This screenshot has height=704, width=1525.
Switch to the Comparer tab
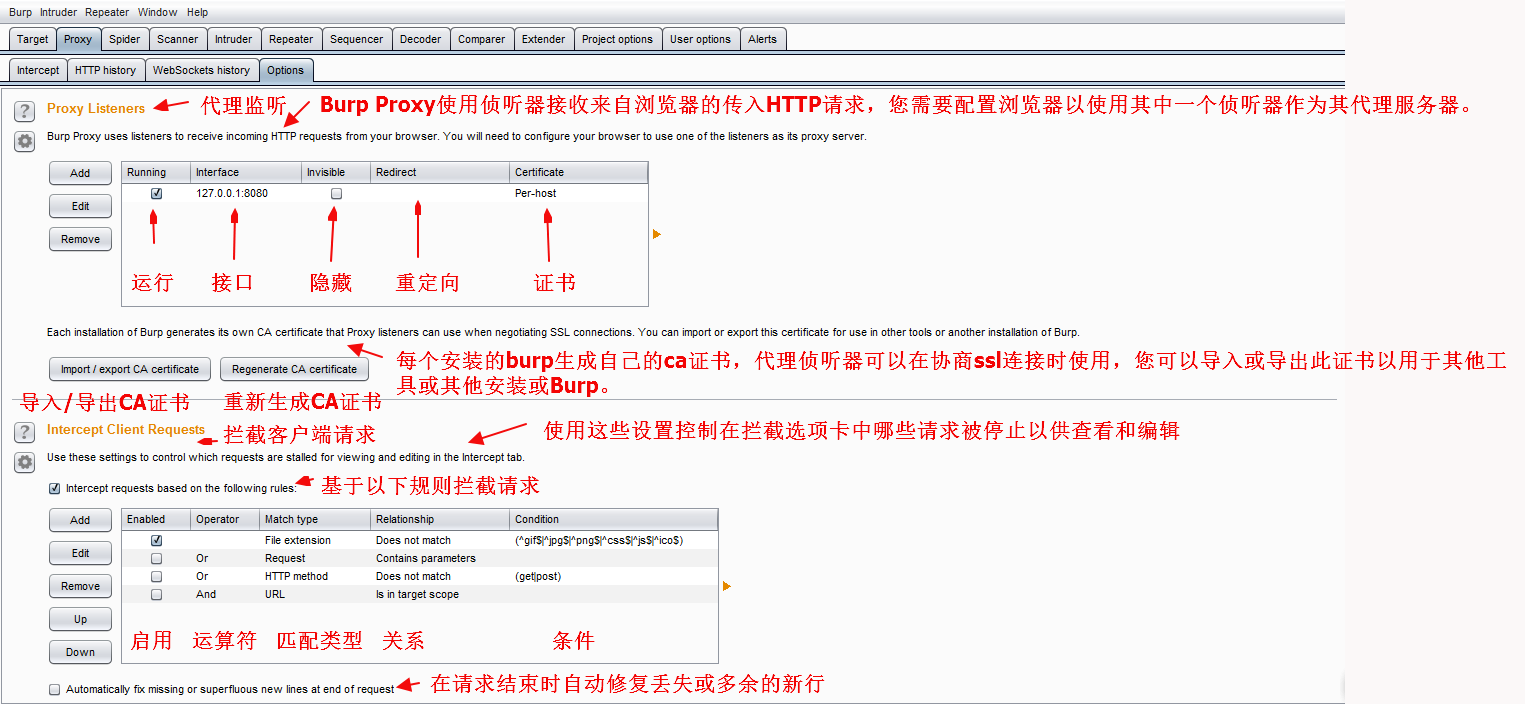(481, 39)
